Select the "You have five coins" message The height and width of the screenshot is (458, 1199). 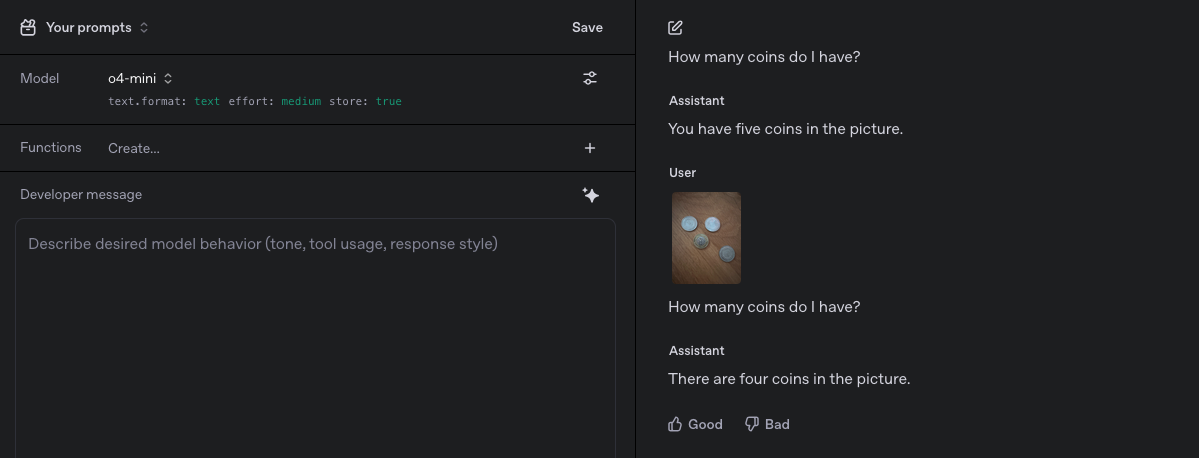click(x=785, y=129)
